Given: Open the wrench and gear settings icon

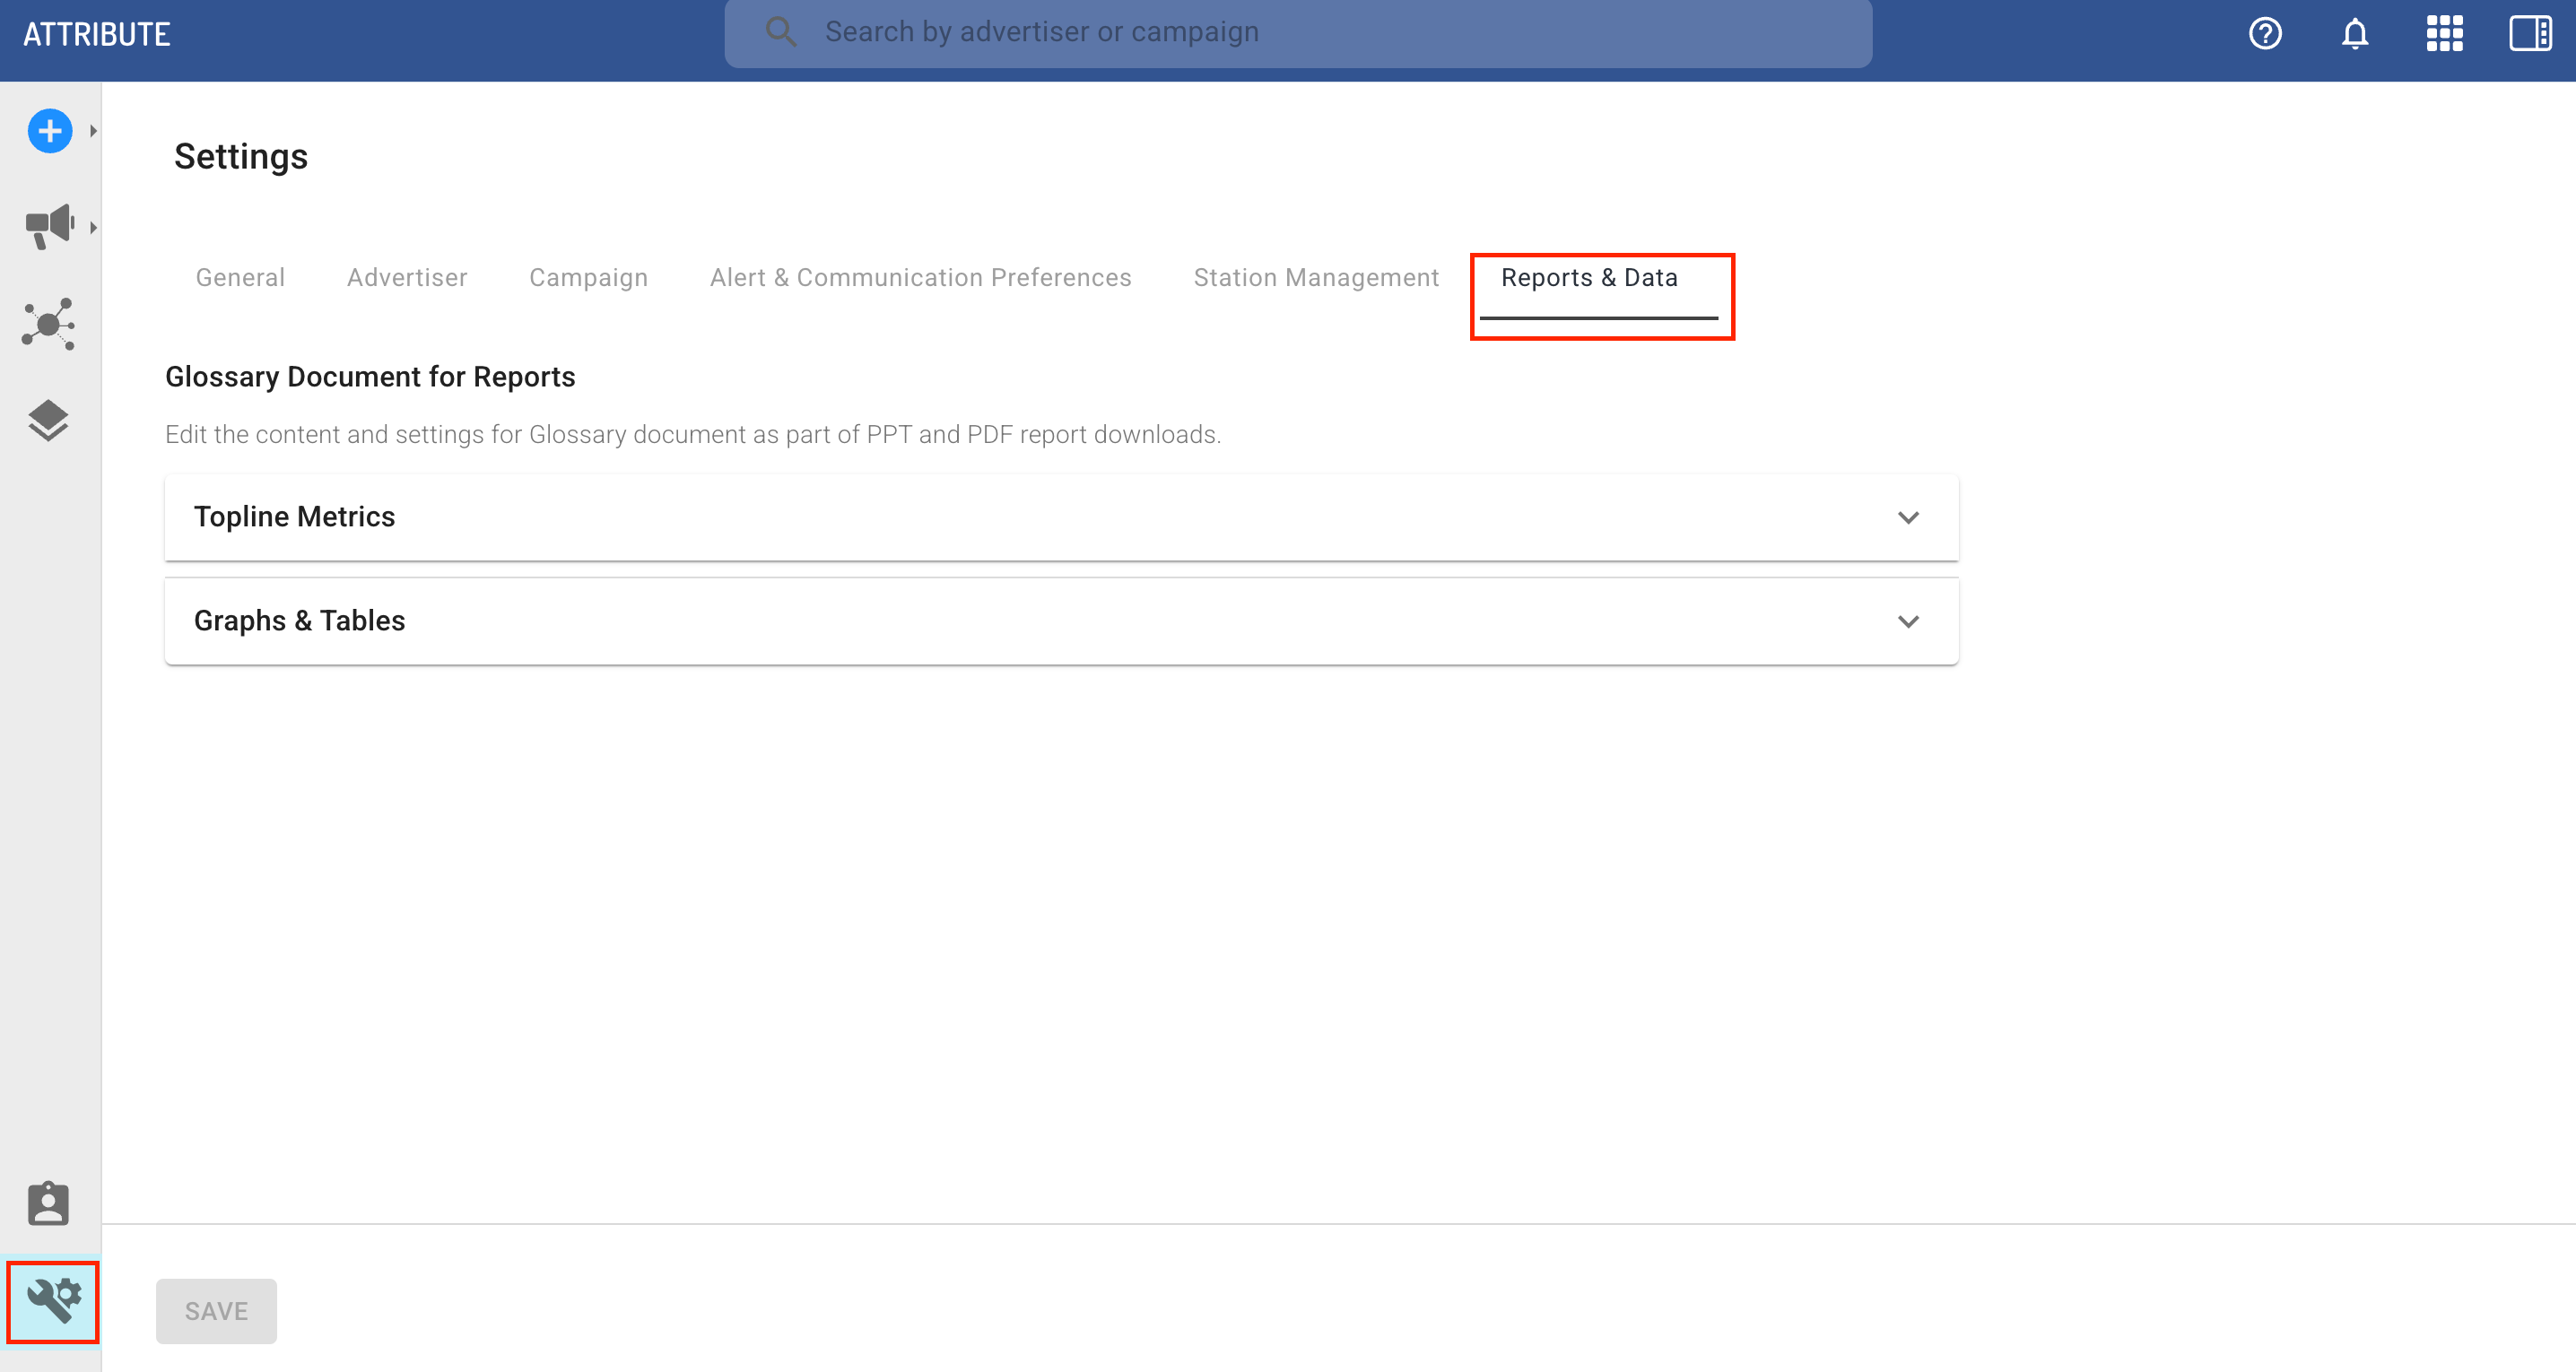Looking at the screenshot, I should click(53, 1300).
